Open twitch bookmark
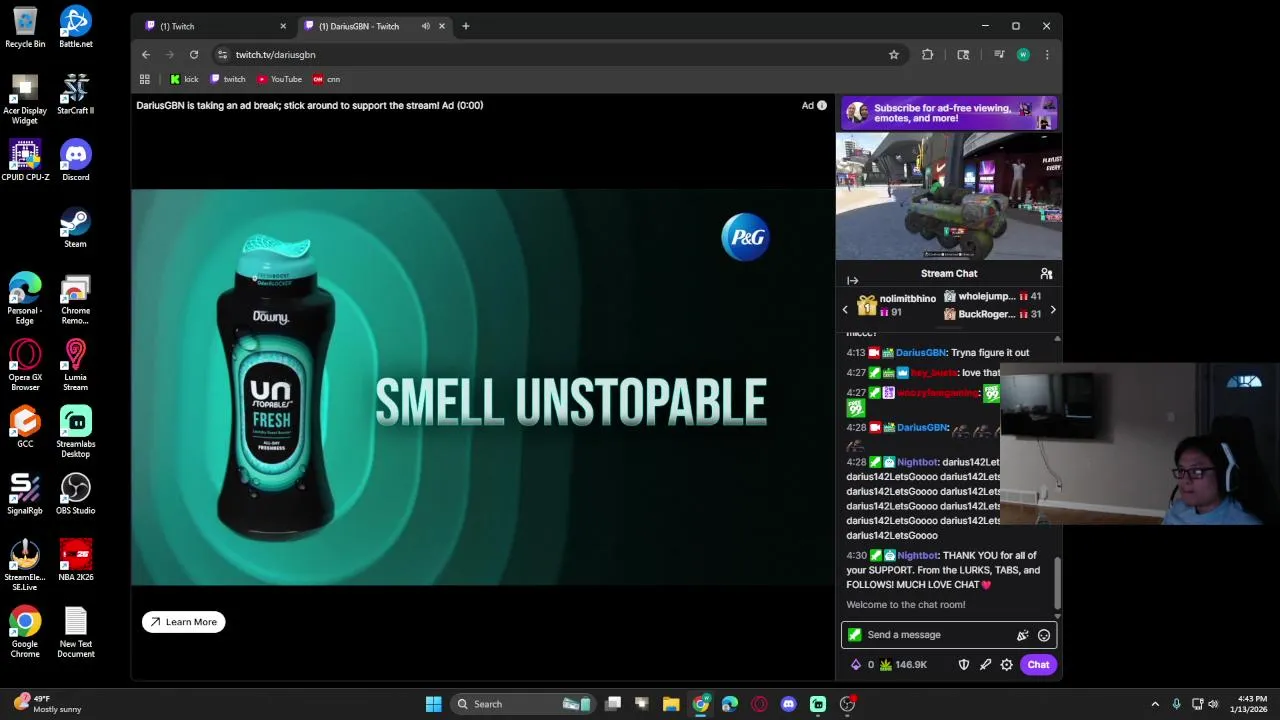The width and height of the screenshot is (1280, 720). pos(228,79)
